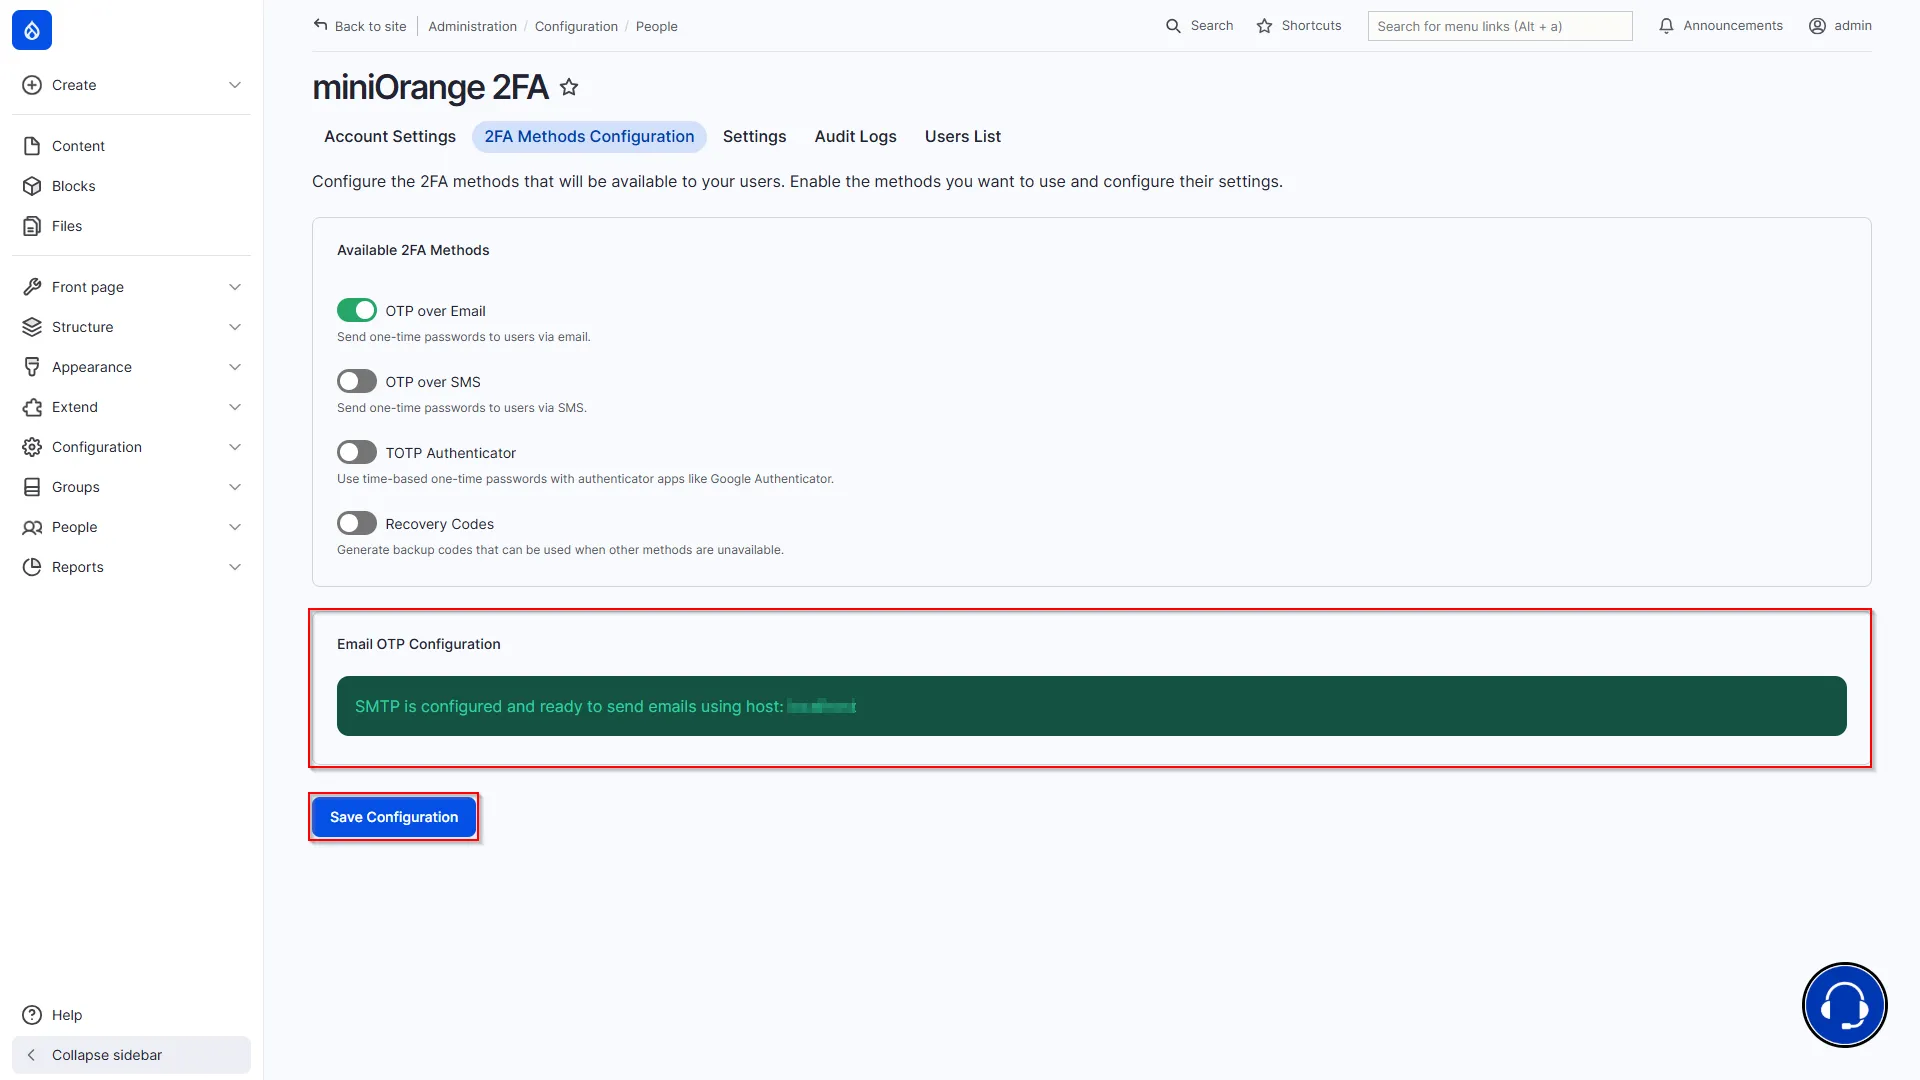Viewport: 1920px width, 1080px height.
Task: Expand the Front page chevron
Action: (235, 287)
